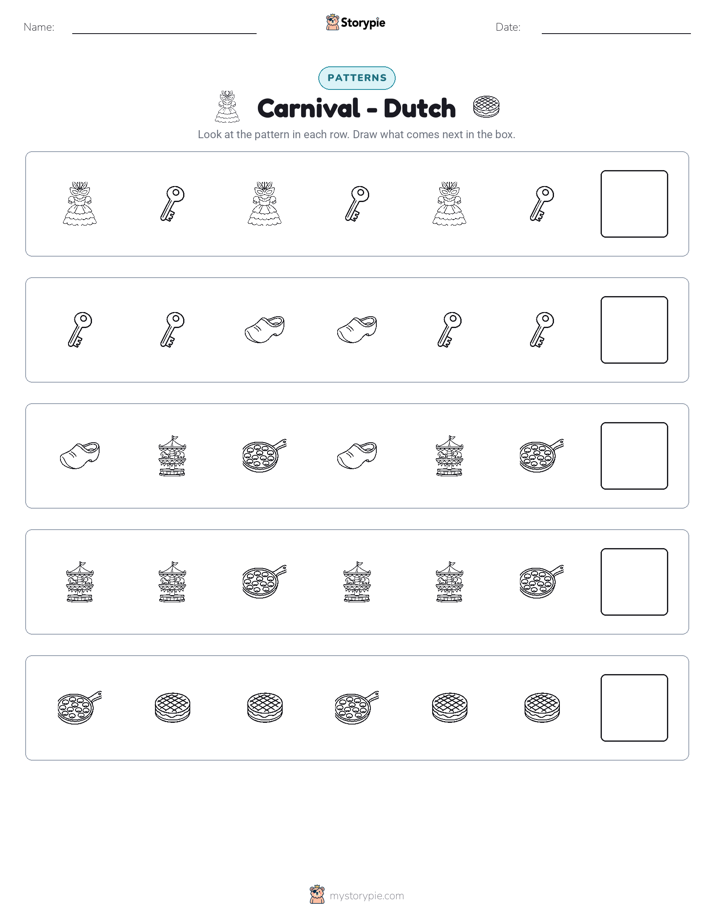Click the first wooden clog in row two
Screen dimensions: 714x924
coord(265,329)
